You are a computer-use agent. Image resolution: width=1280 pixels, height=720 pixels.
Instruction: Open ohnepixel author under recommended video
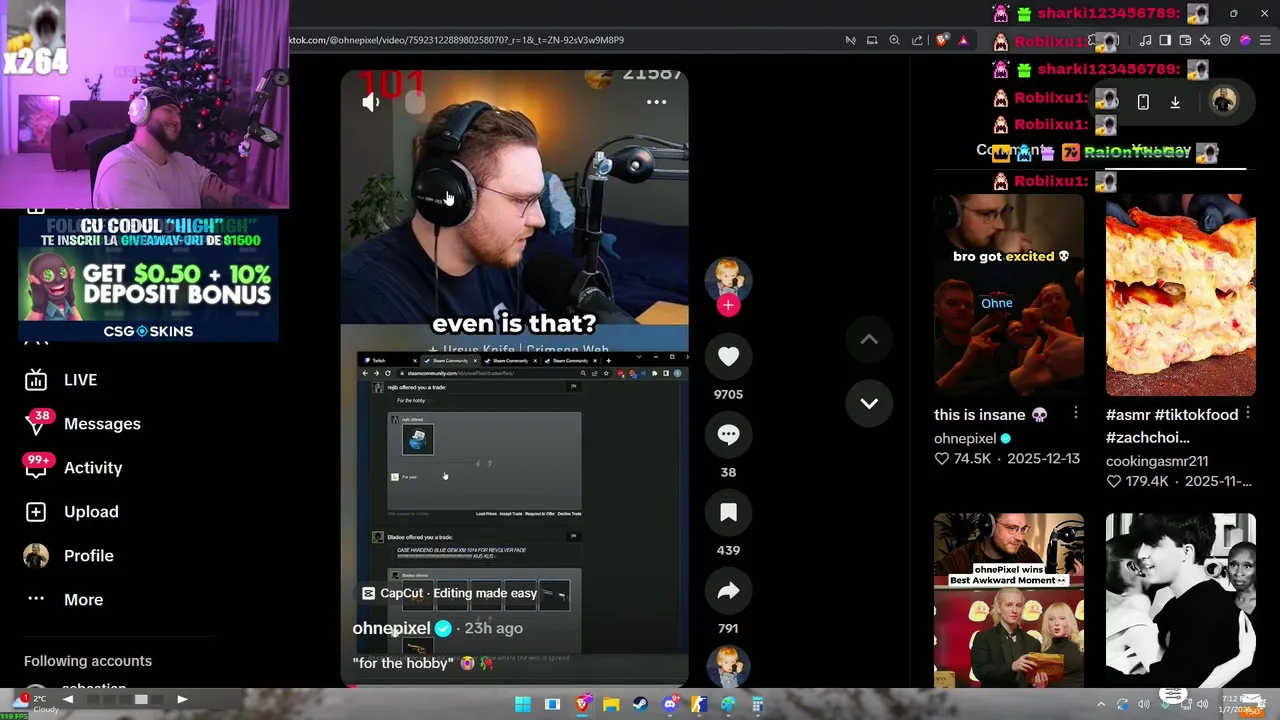tap(965, 438)
